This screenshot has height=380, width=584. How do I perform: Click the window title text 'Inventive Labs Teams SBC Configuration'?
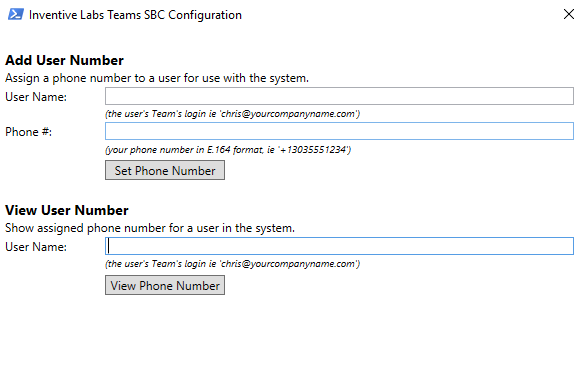click(135, 15)
